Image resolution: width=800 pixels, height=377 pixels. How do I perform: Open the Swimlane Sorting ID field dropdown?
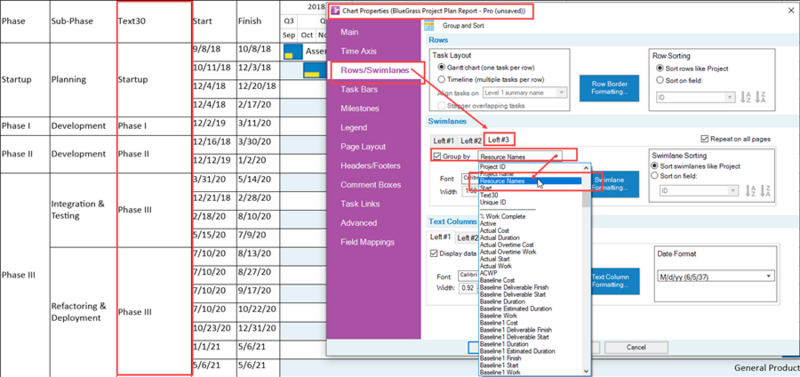[698, 190]
